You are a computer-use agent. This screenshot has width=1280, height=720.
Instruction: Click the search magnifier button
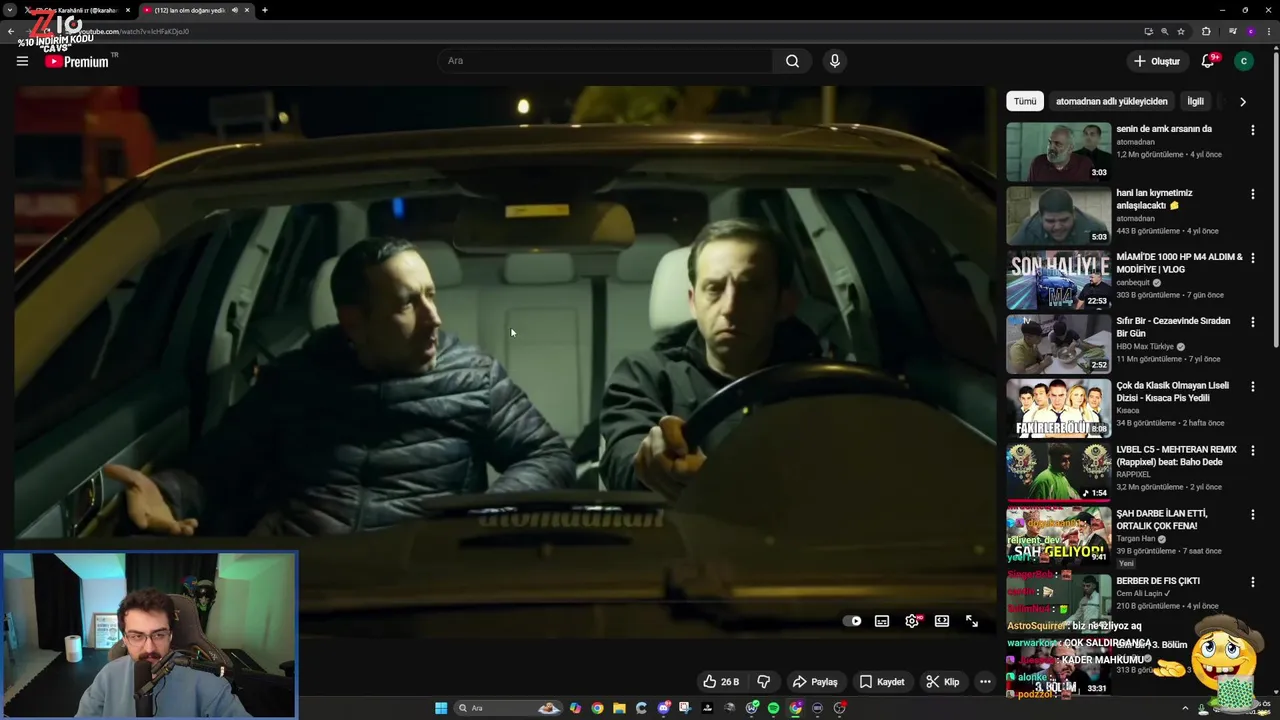[x=792, y=61]
